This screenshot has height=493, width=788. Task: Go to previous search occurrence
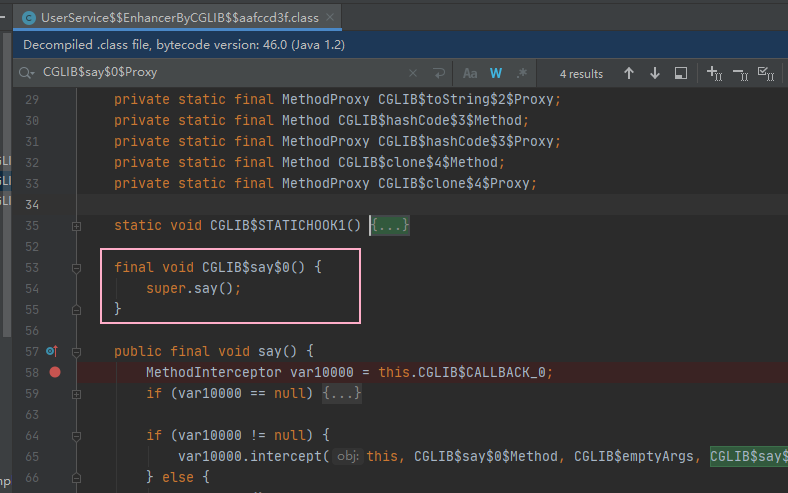pos(629,73)
